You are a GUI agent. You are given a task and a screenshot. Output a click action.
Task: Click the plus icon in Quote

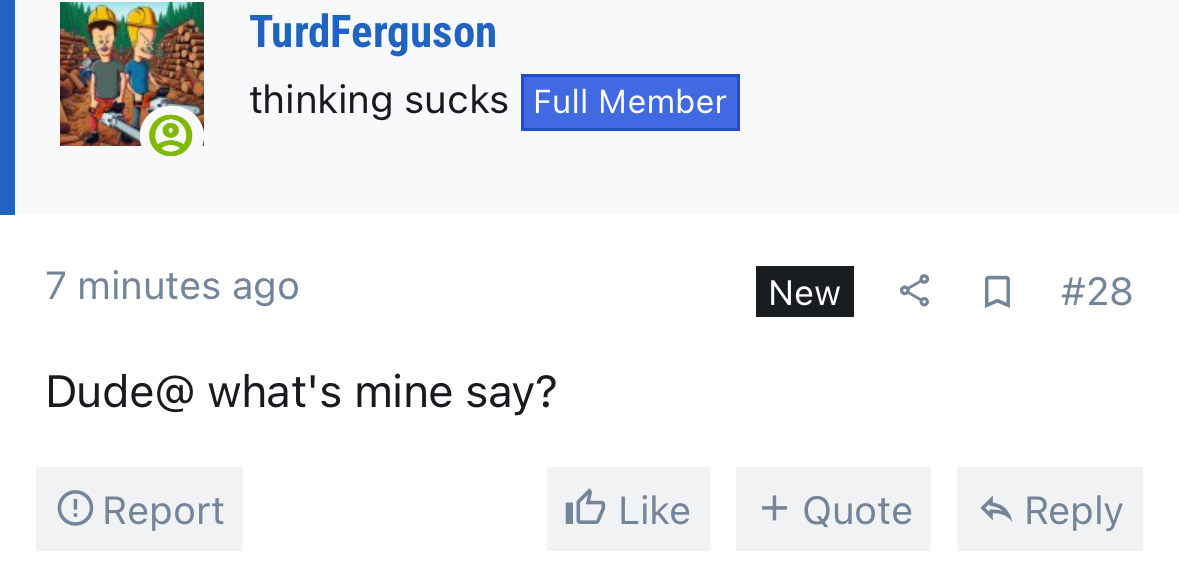point(774,508)
